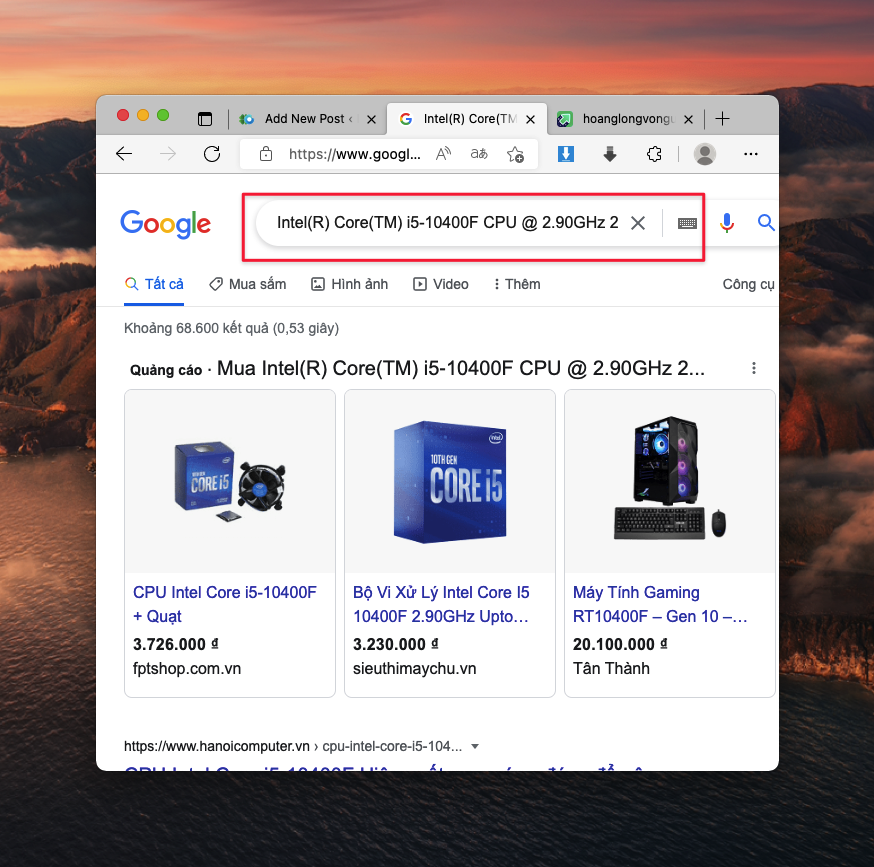
Task: Reload the current page
Action: 212,154
